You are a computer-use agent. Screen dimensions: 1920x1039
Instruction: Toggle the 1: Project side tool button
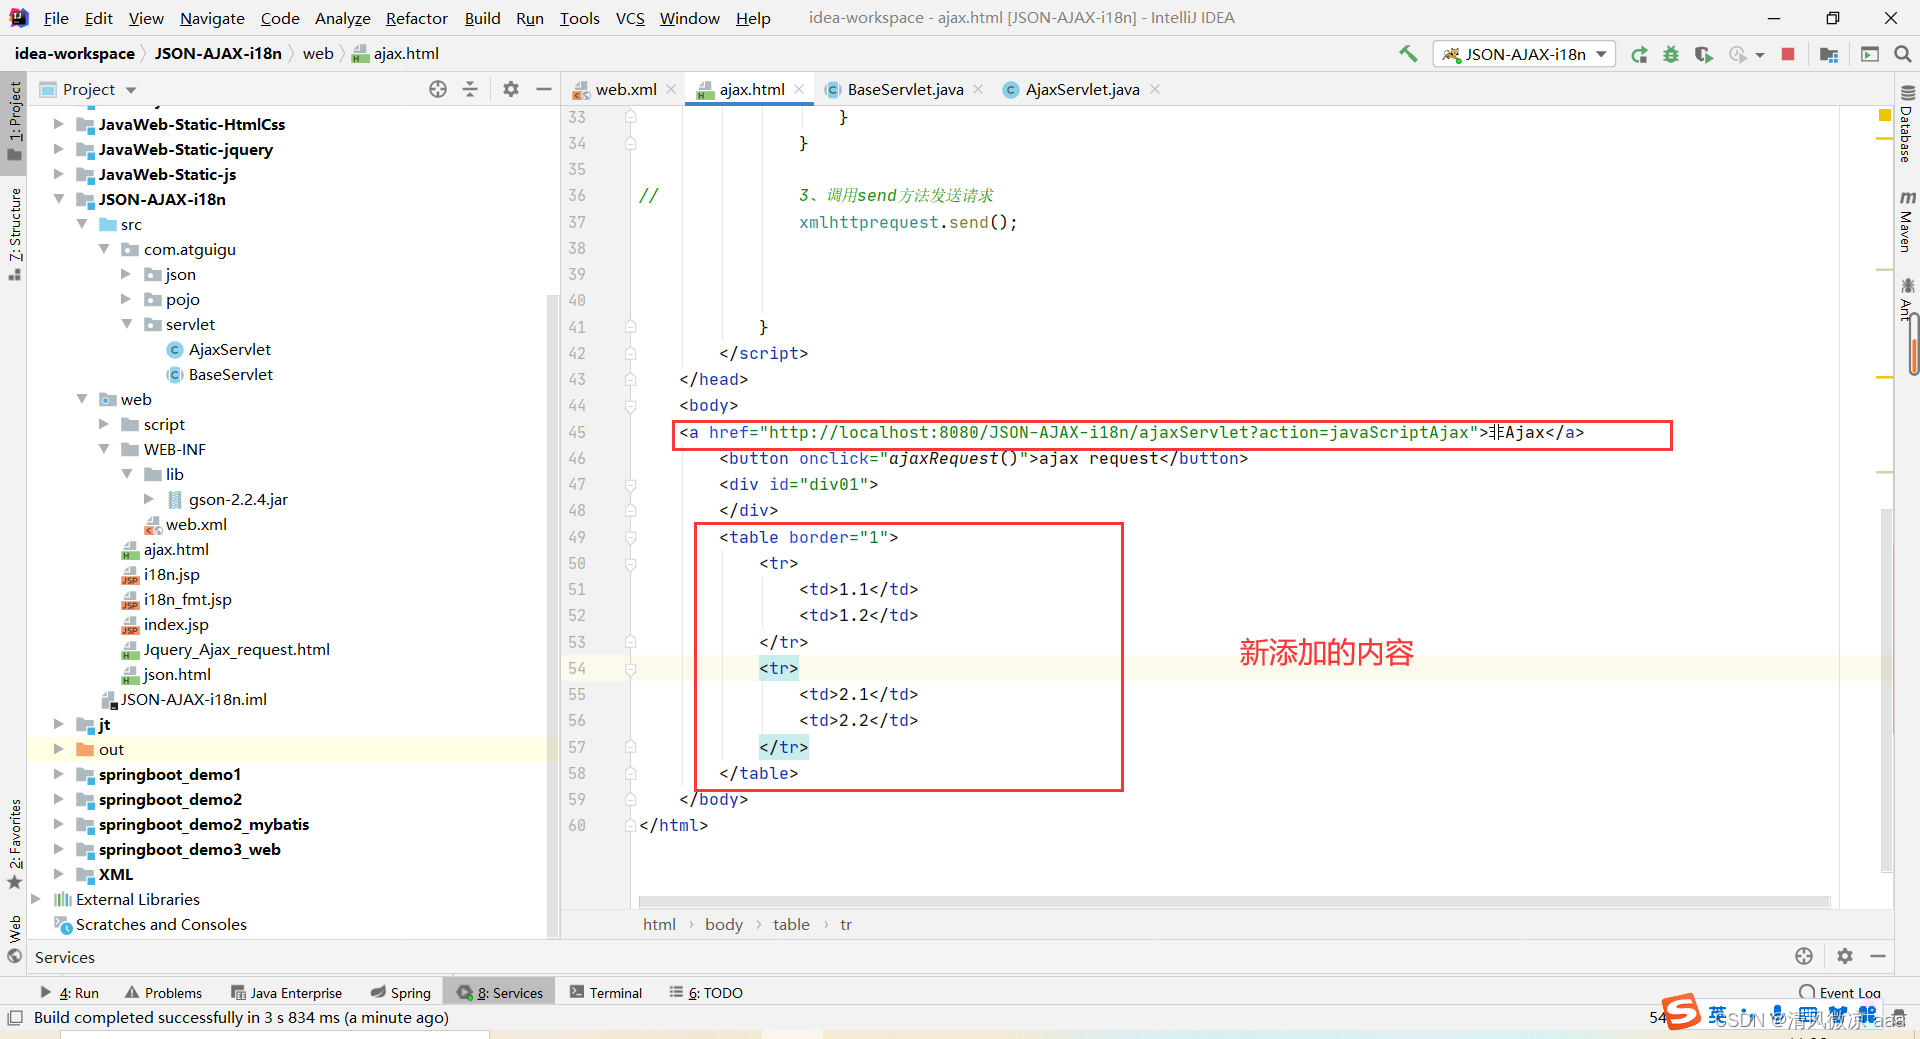14,120
